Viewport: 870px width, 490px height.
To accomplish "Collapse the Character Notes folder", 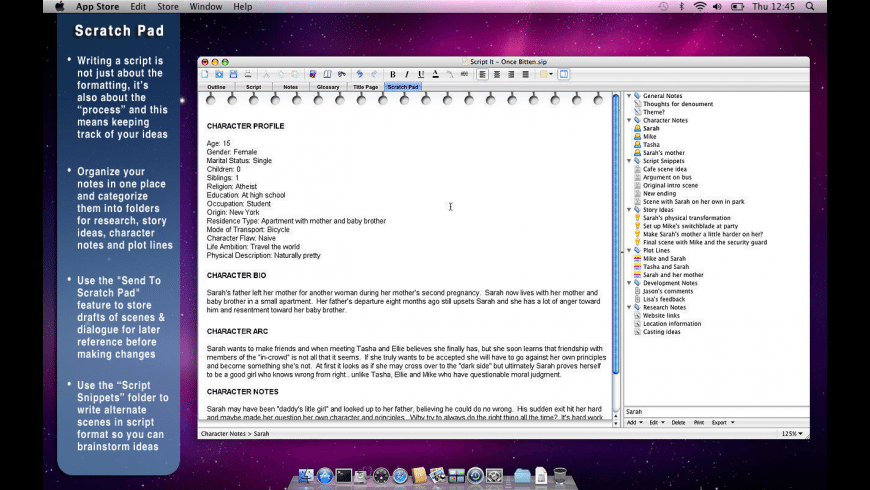I will pyautogui.click(x=629, y=120).
